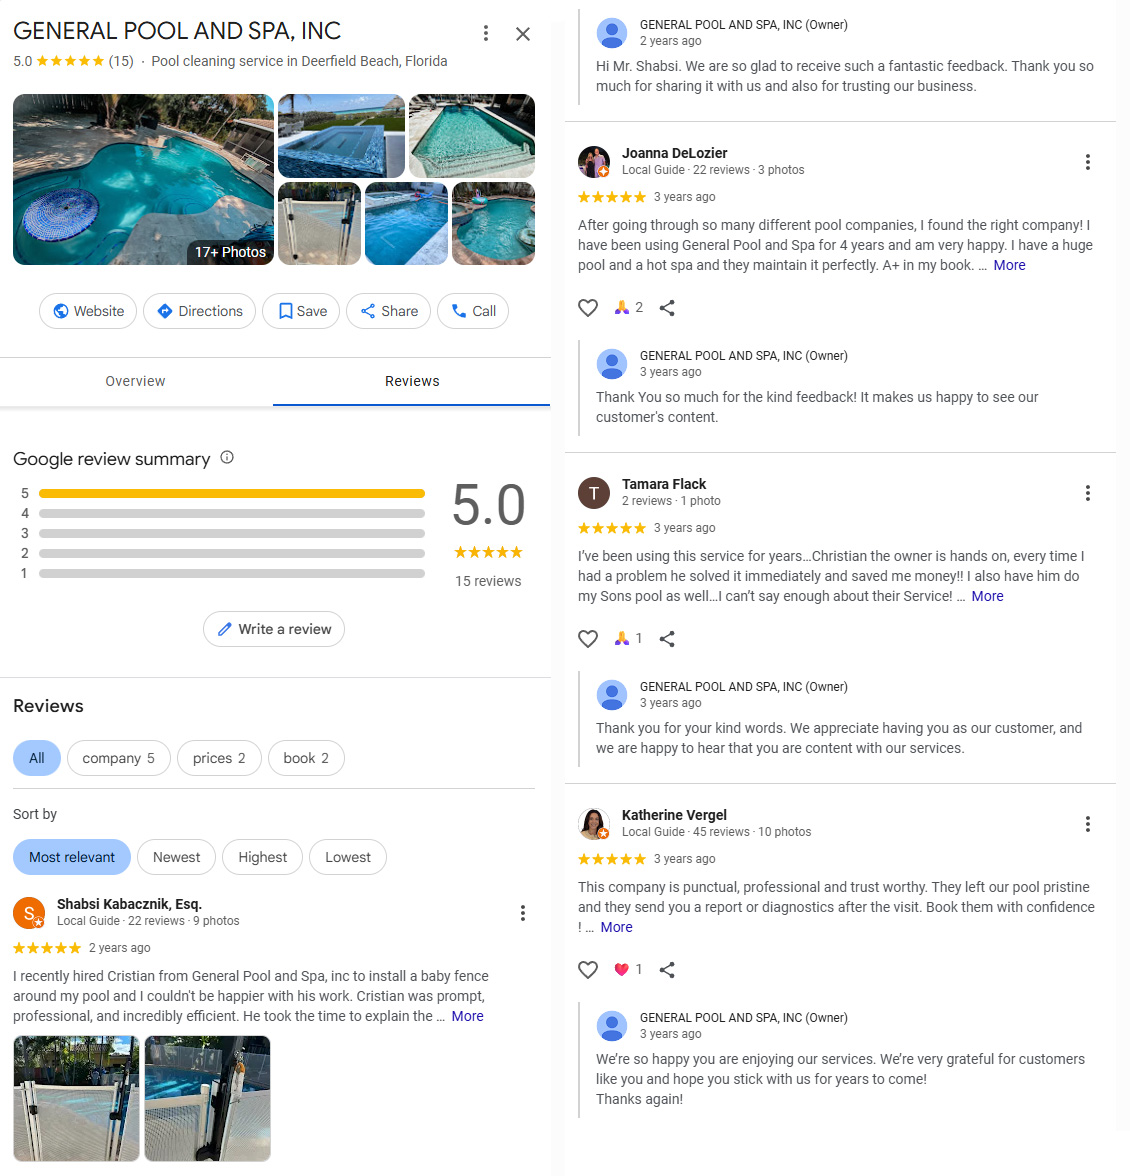Like Joanna DeLozier's review with the heart
Screen dimensions: 1130x1176
588,308
